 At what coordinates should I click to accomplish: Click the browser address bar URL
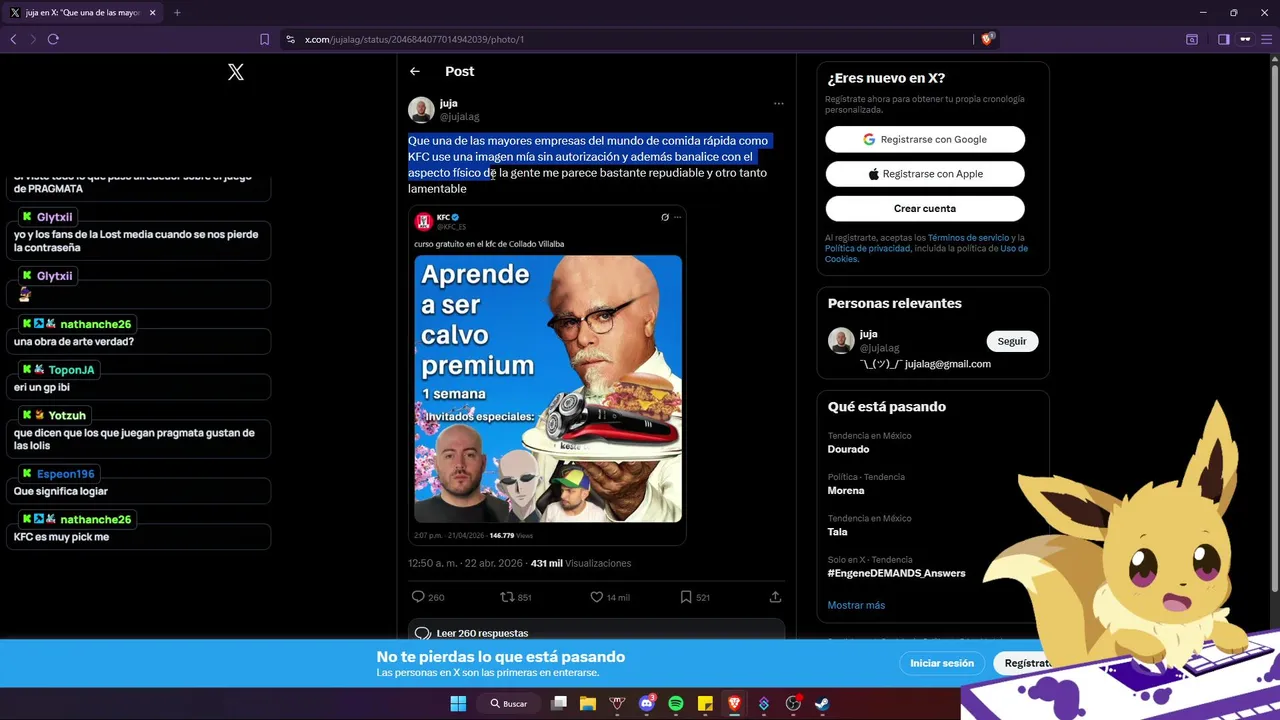(x=414, y=39)
